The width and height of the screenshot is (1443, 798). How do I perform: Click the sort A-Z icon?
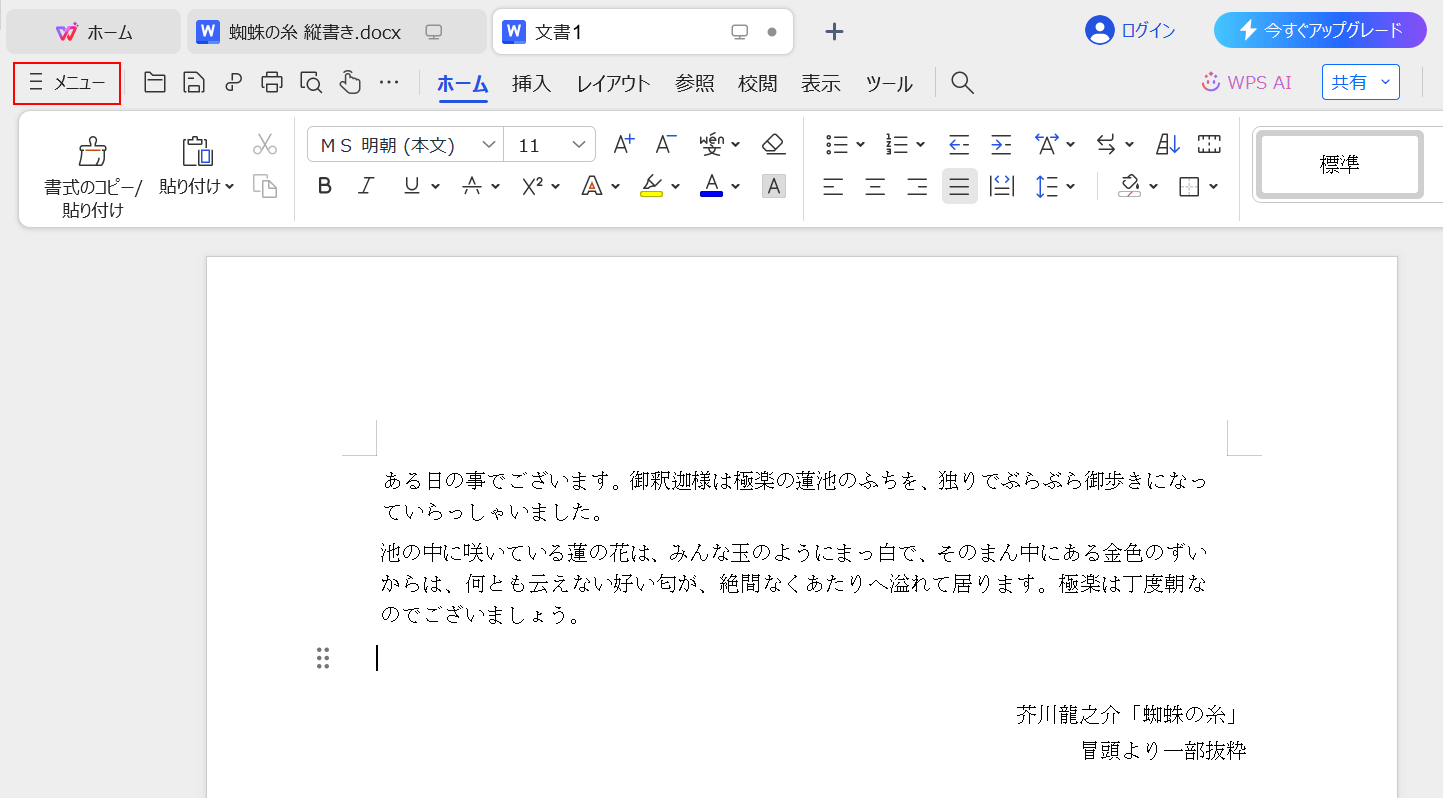click(1168, 145)
